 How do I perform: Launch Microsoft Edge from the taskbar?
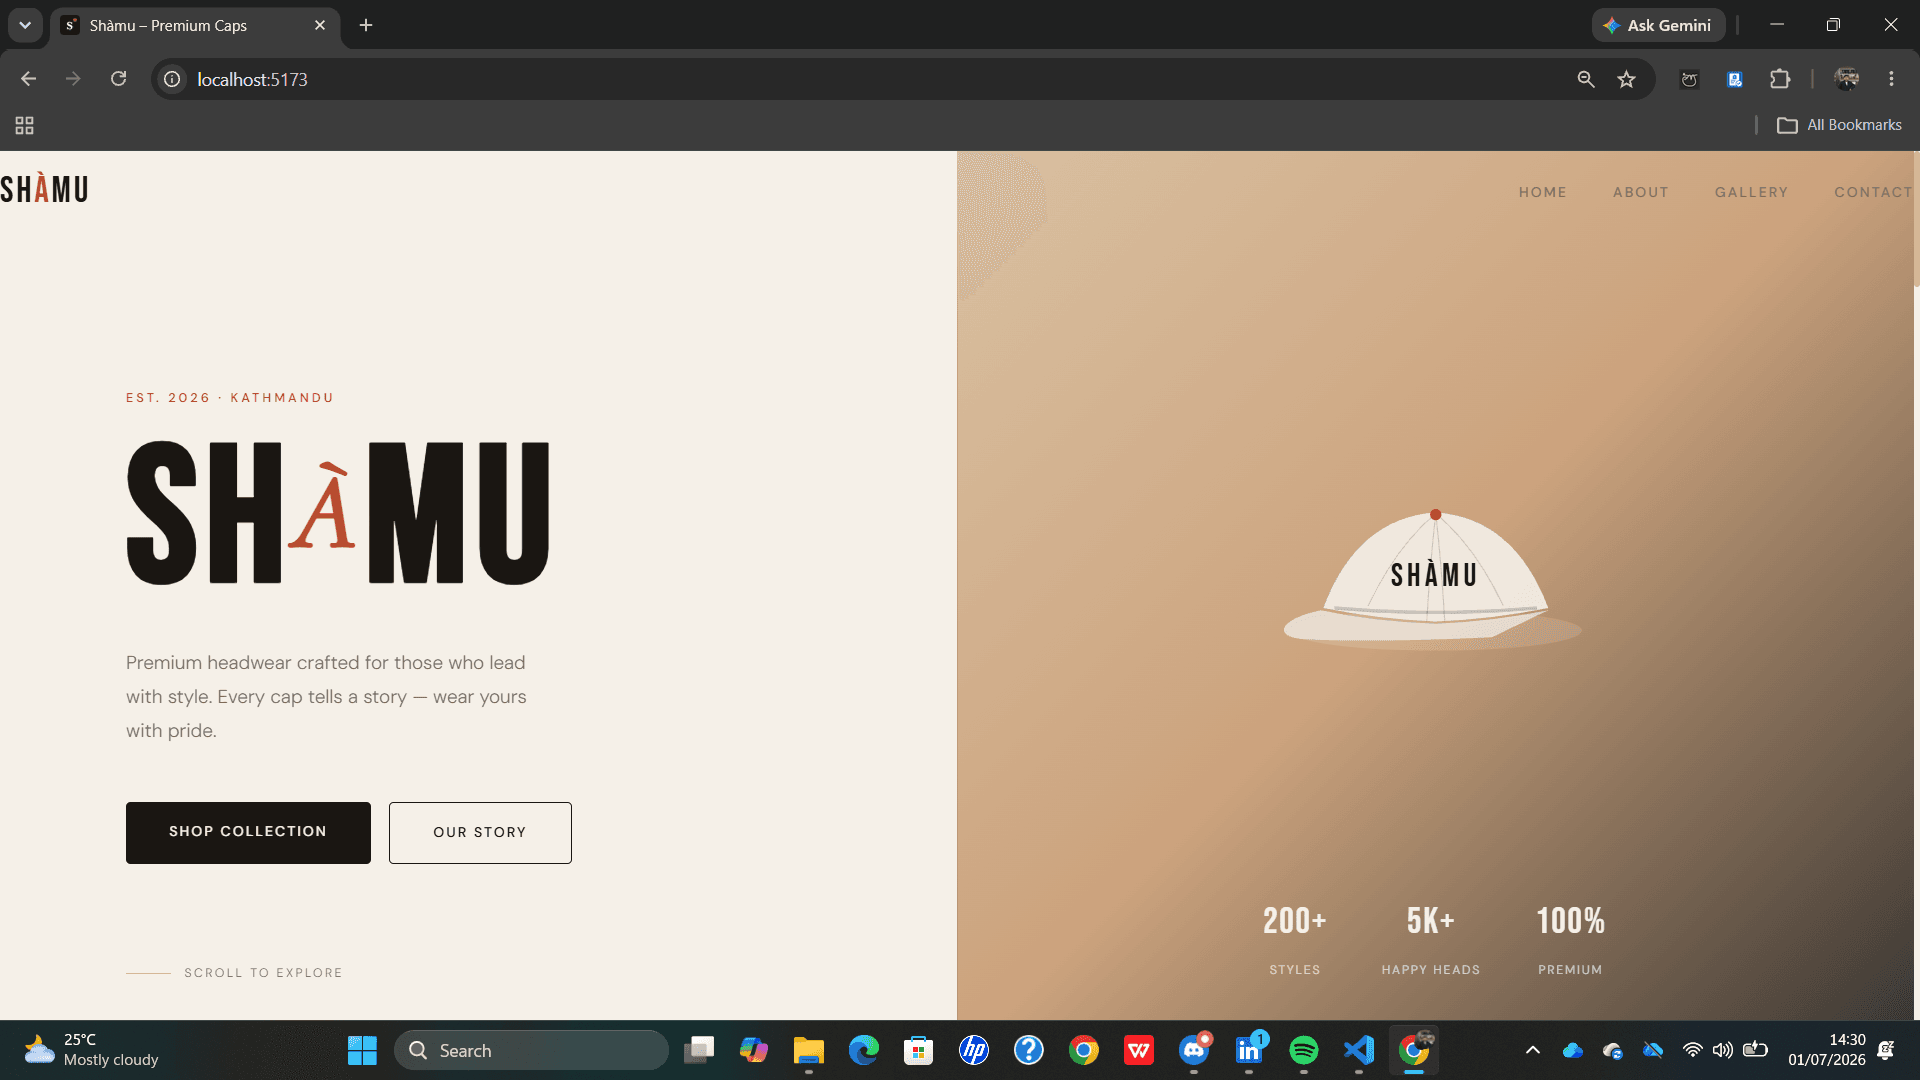864,1050
